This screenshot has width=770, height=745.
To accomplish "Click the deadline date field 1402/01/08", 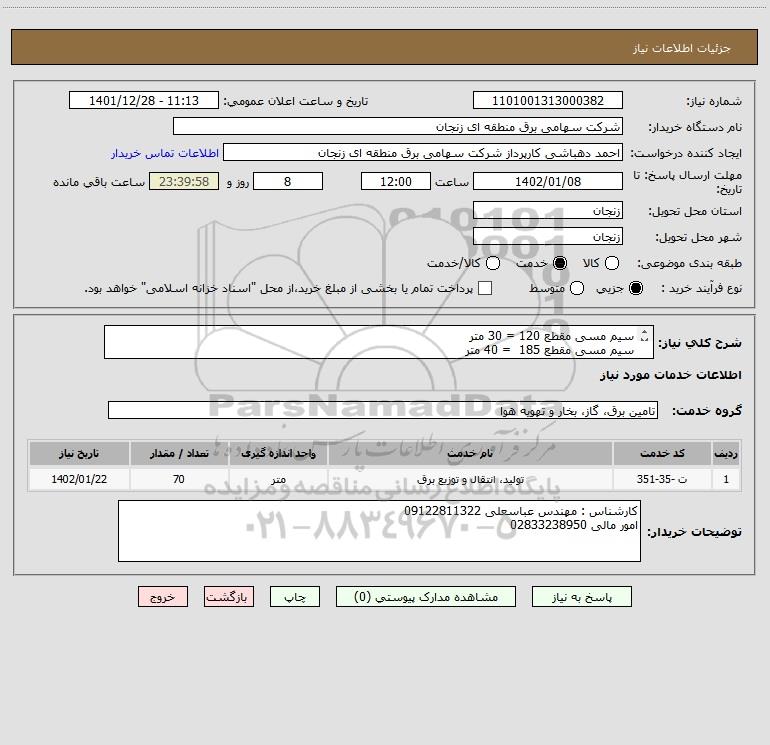I will click(x=548, y=181).
